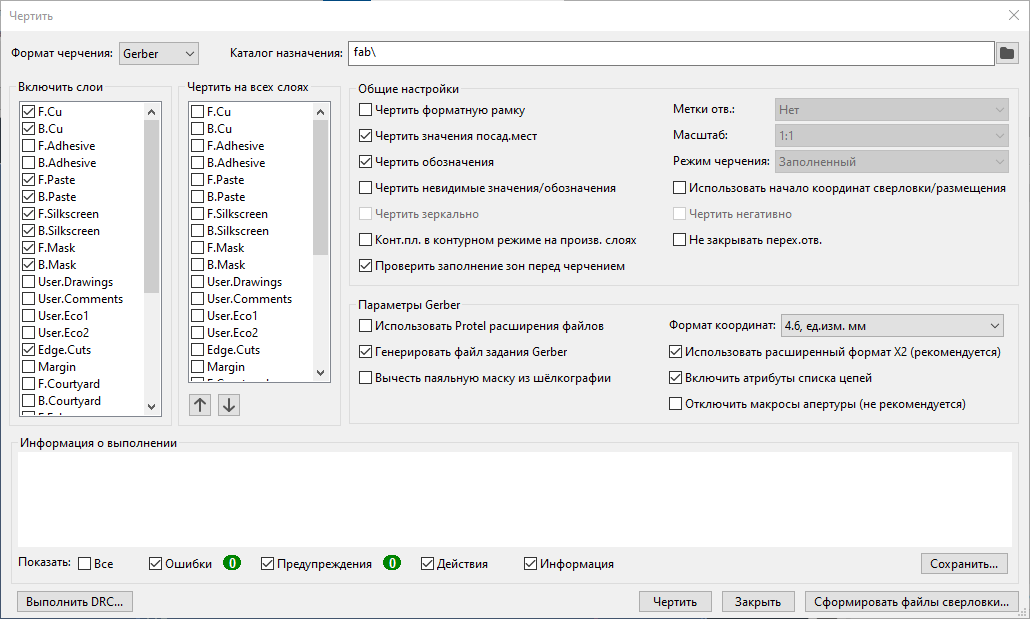This screenshot has width=1030, height=619.
Task: Uncheck Edge.Cuts in the included layers list
Action: coord(29,350)
